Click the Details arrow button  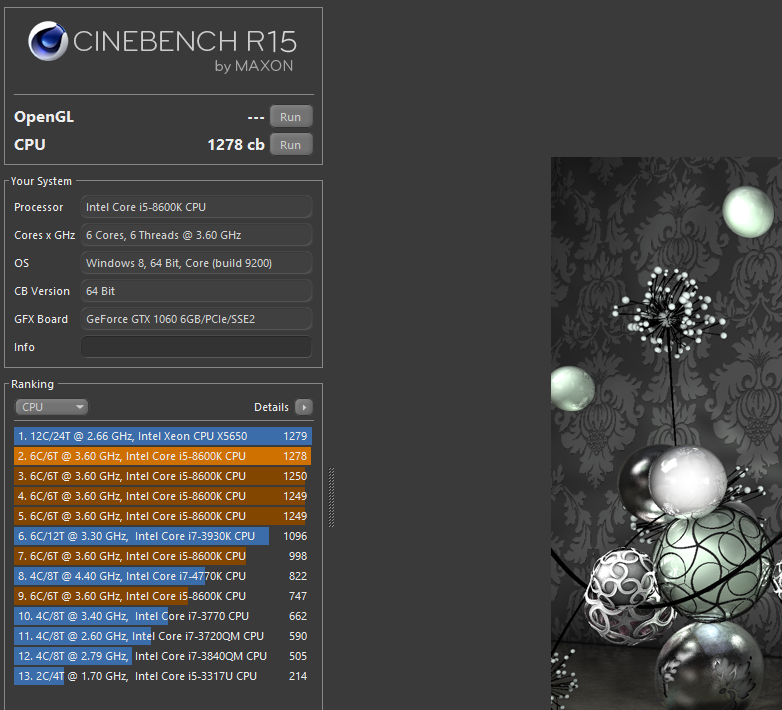[304, 407]
